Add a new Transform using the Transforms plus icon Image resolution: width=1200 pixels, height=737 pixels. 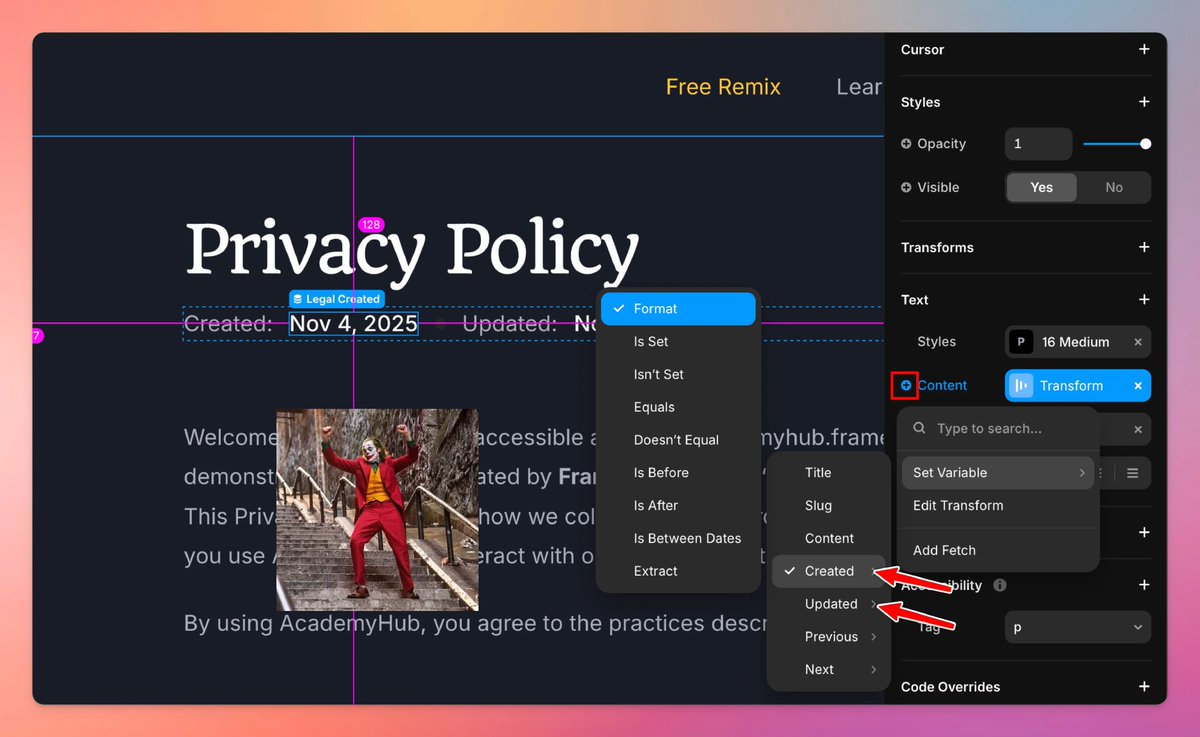(1144, 247)
